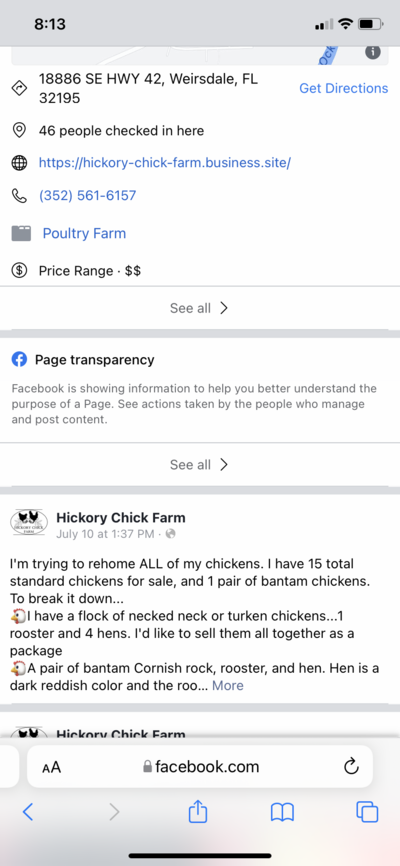The height and width of the screenshot is (866, 400).
Task: Show open tabs with the tabs icon
Action: pos(367,811)
